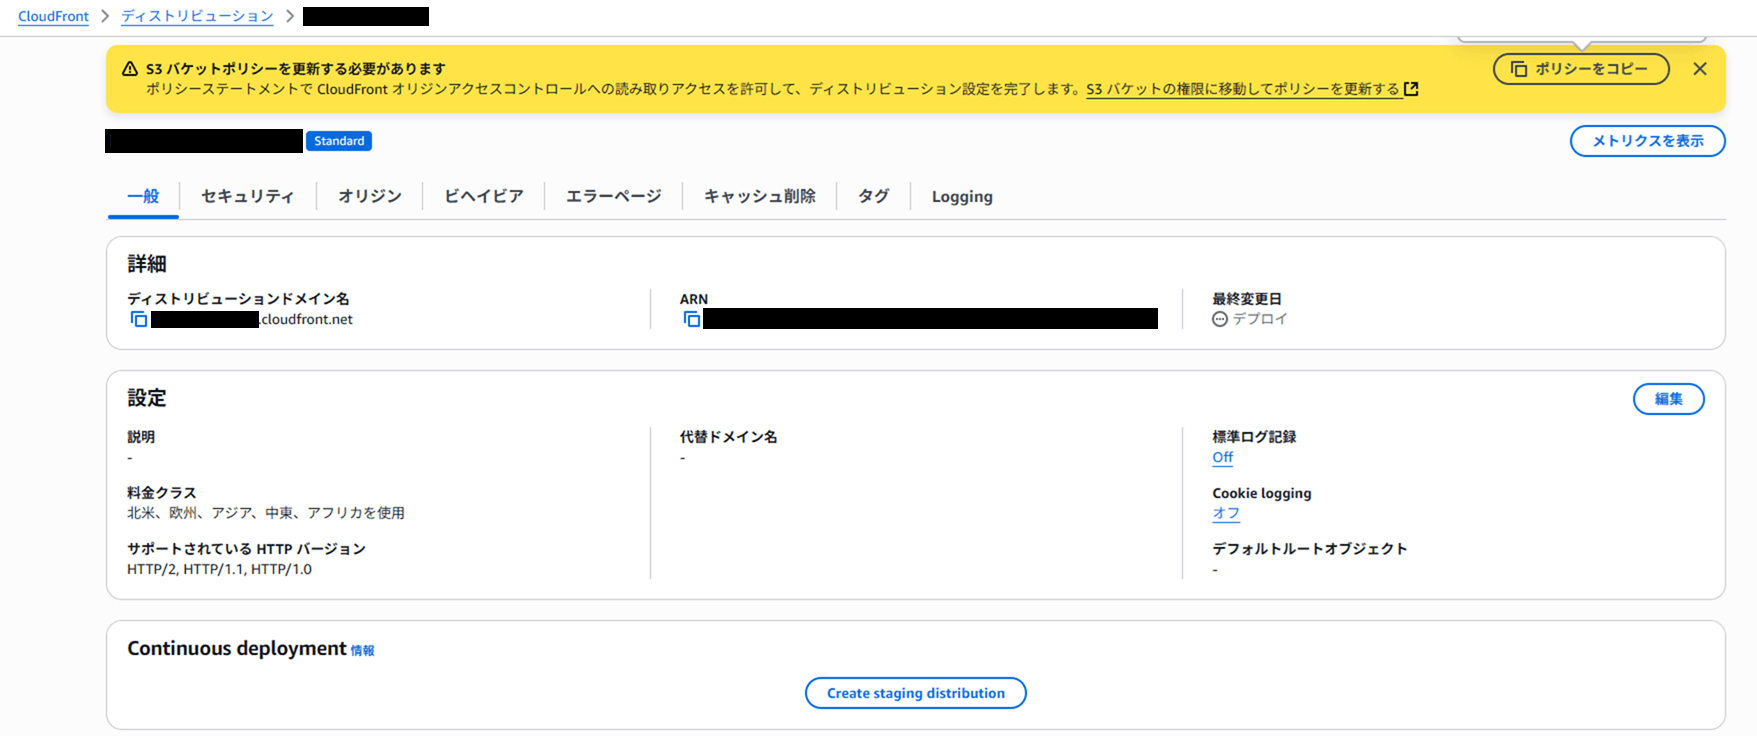Click S3 バケットポリシーを更新する必要があります heading
The width and height of the screenshot is (1757, 736).
(296, 69)
